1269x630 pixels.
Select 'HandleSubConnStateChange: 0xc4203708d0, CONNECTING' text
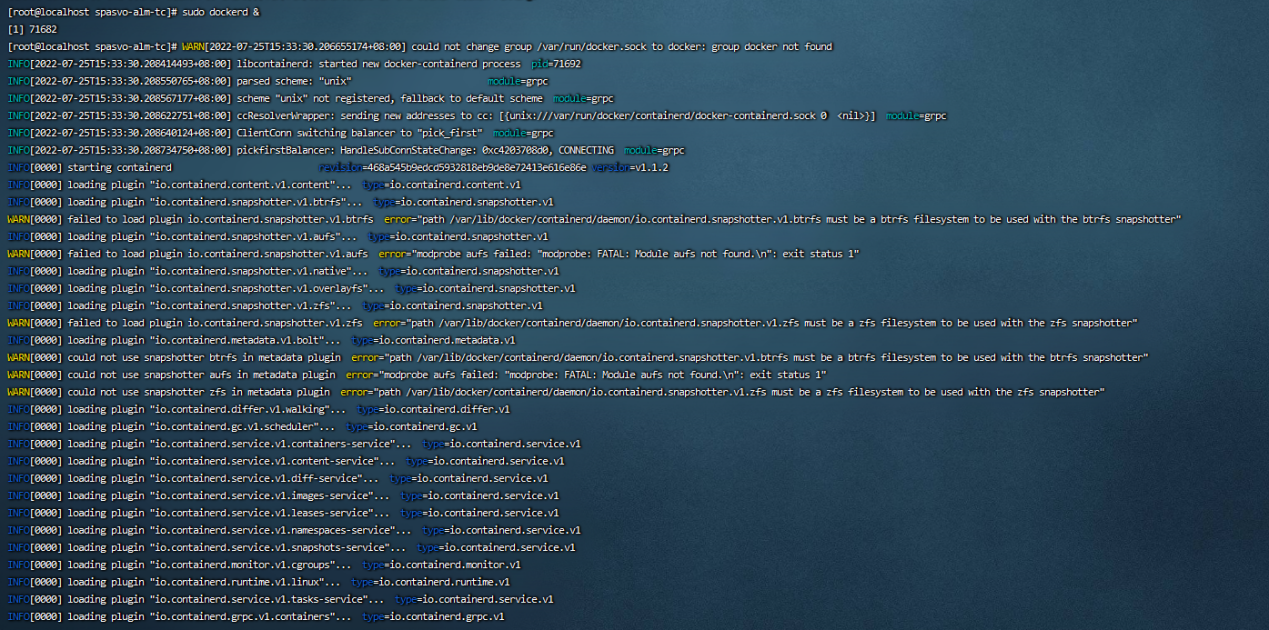[477, 150]
